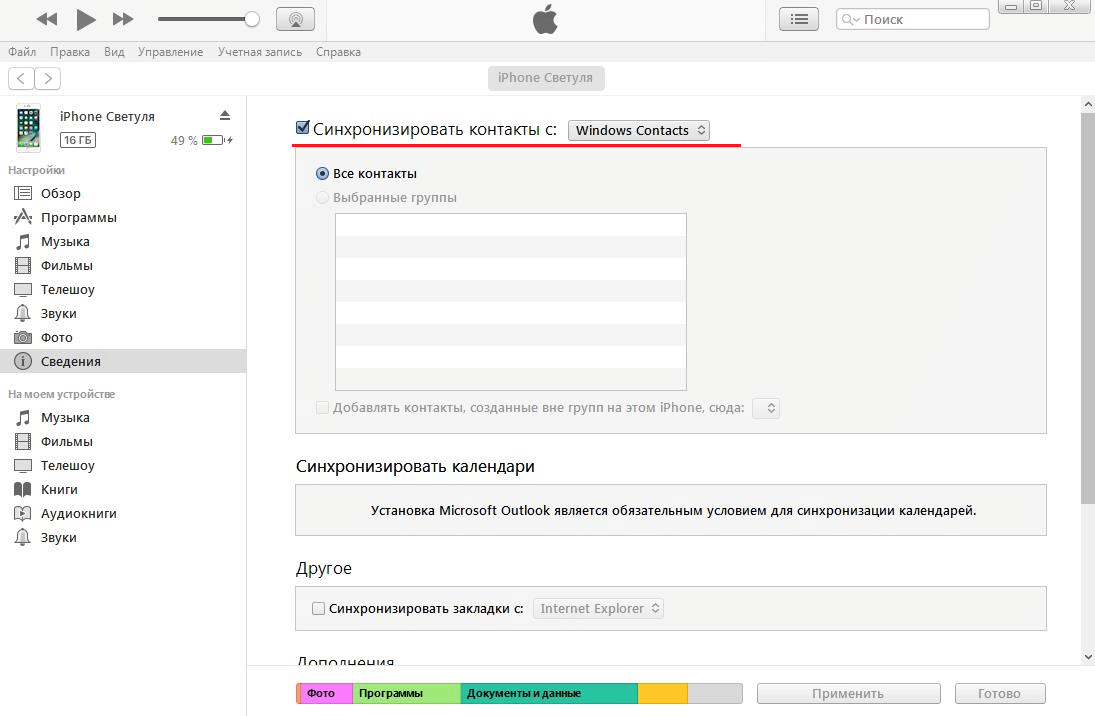Open the Windows Contacts dropdown
Image resolution: width=1095 pixels, height=716 pixels.
638,130
